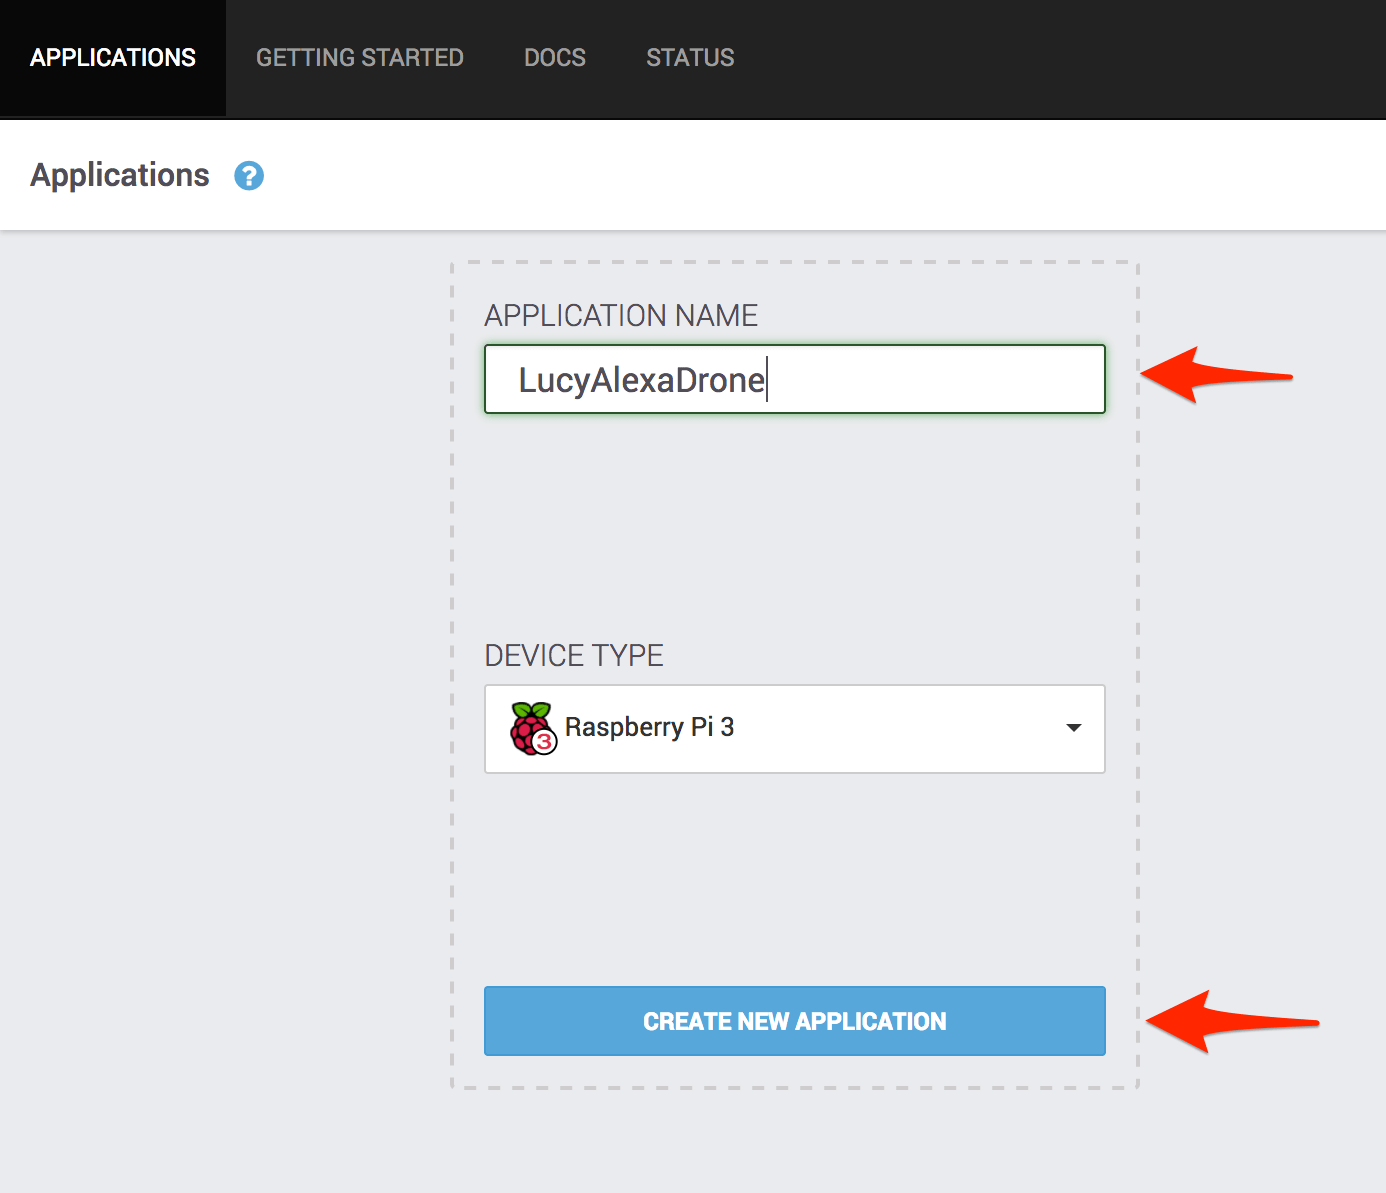The image size is (1386, 1193).
Task: Click the empty gap above the create button
Action: coord(794,880)
